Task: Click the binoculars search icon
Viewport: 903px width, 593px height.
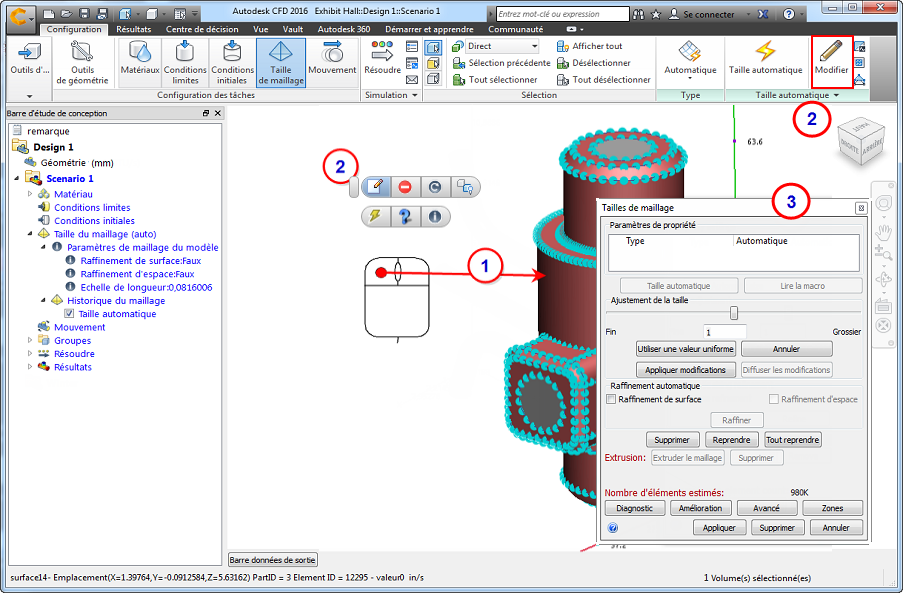Action: coord(638,14)
